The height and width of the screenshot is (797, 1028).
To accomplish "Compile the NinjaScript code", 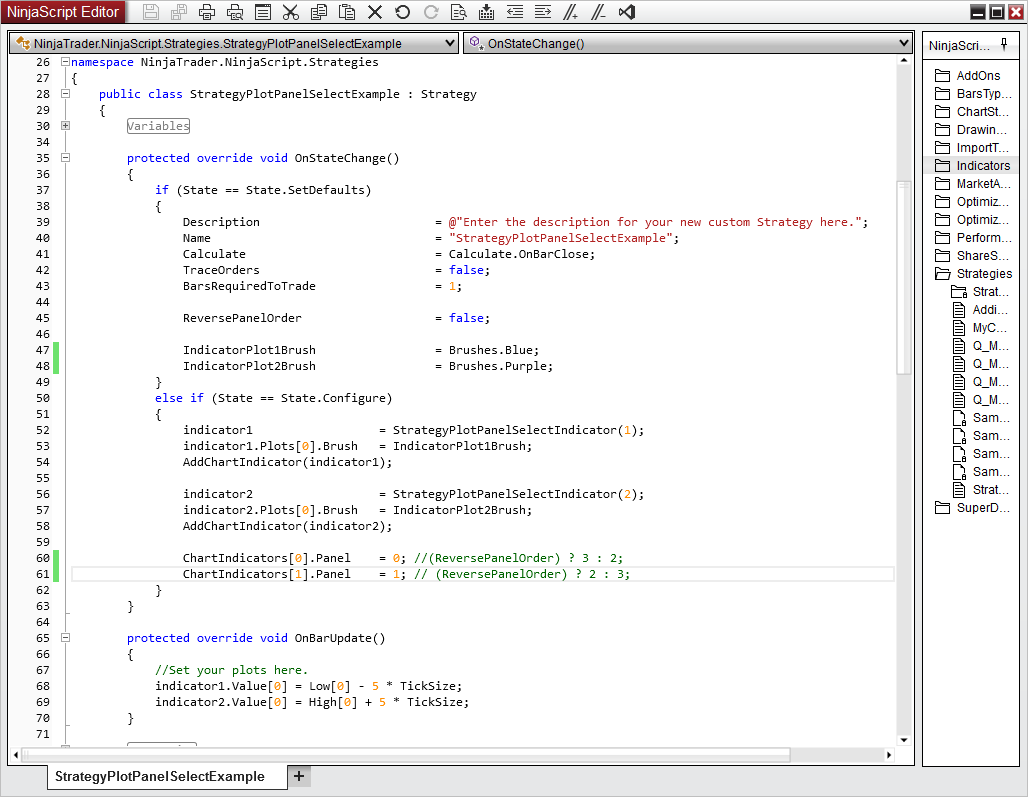I will click(x=485, y=11).
